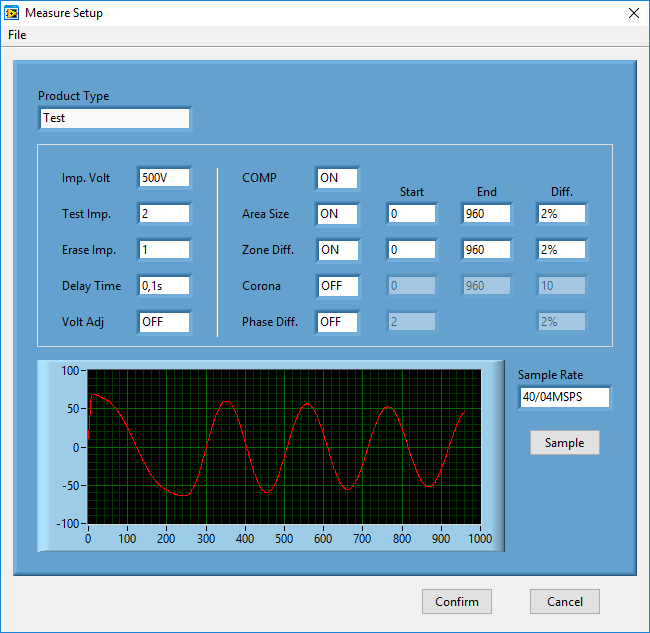Open the Imp. Volt 500V selector
The image size is (650, 633).
(x=164, y=178)
